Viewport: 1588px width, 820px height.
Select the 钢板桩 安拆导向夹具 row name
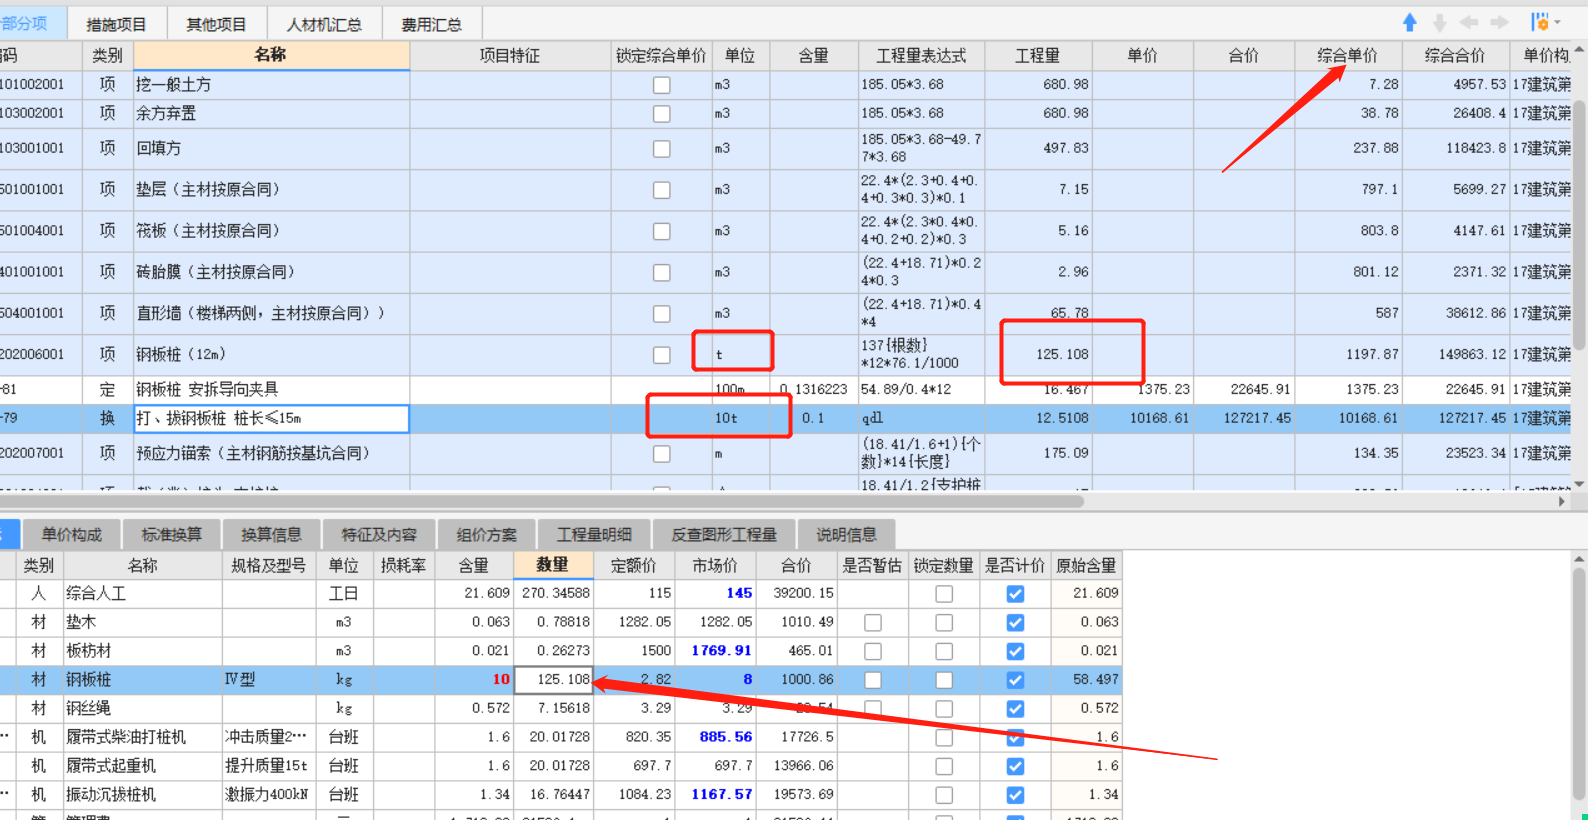(271, 390)
